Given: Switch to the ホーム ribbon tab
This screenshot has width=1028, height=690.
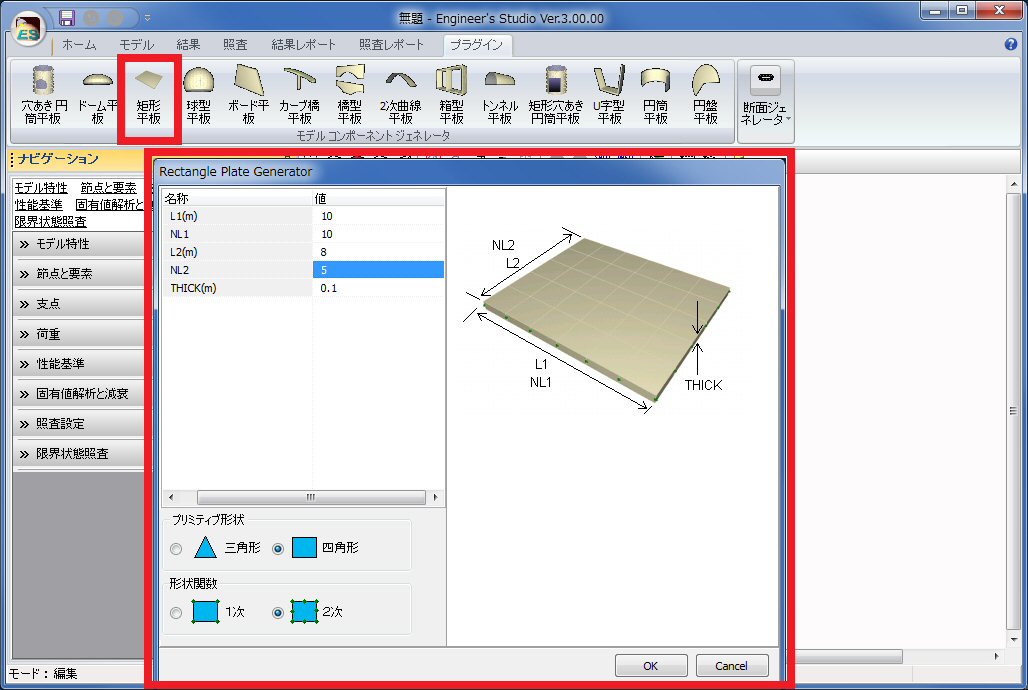Looking at the screenshot, I should pos(79,45).
